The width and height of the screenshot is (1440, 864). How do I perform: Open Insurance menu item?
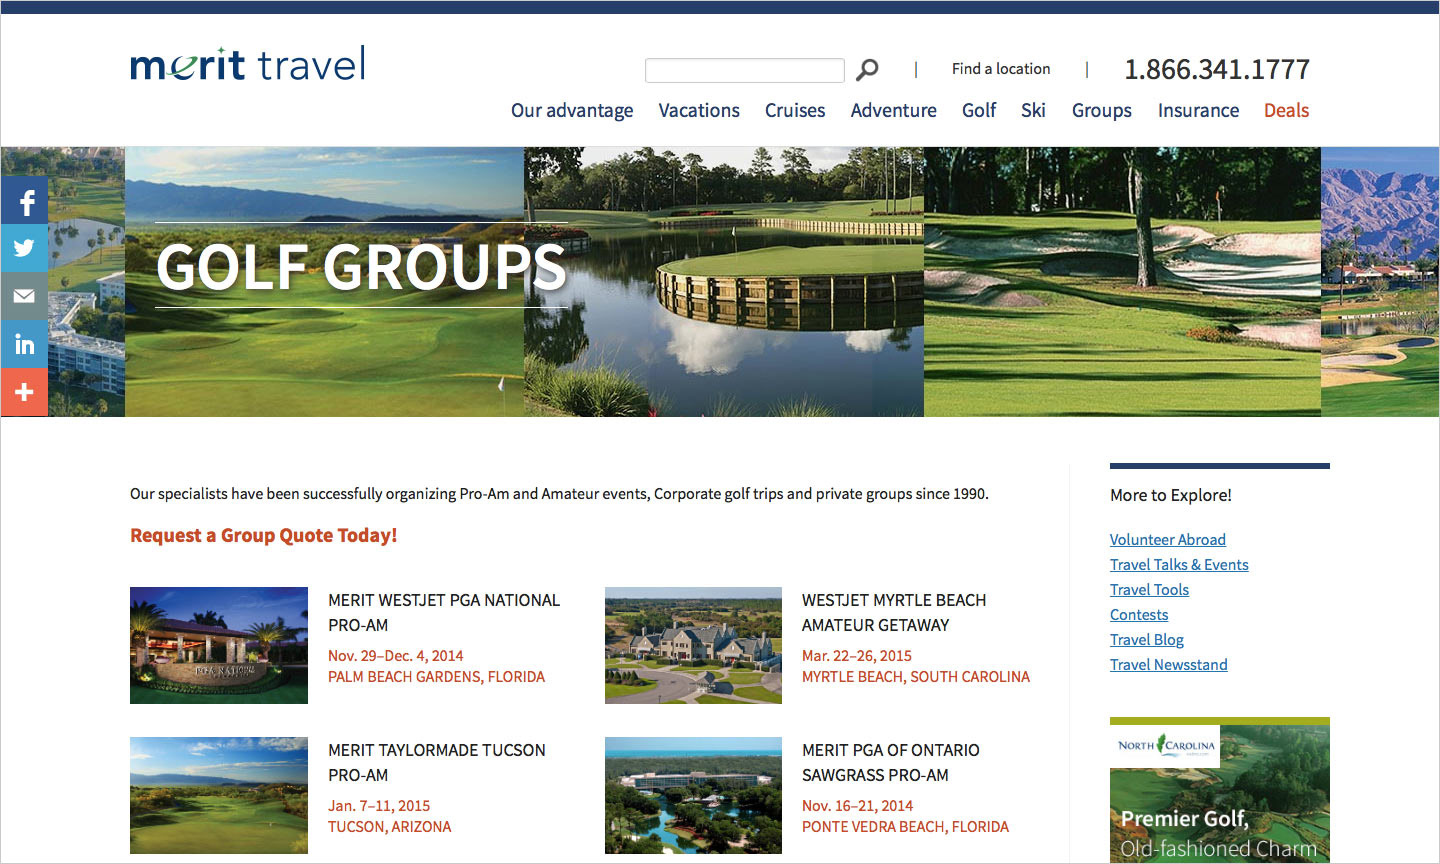(1198, 111)
